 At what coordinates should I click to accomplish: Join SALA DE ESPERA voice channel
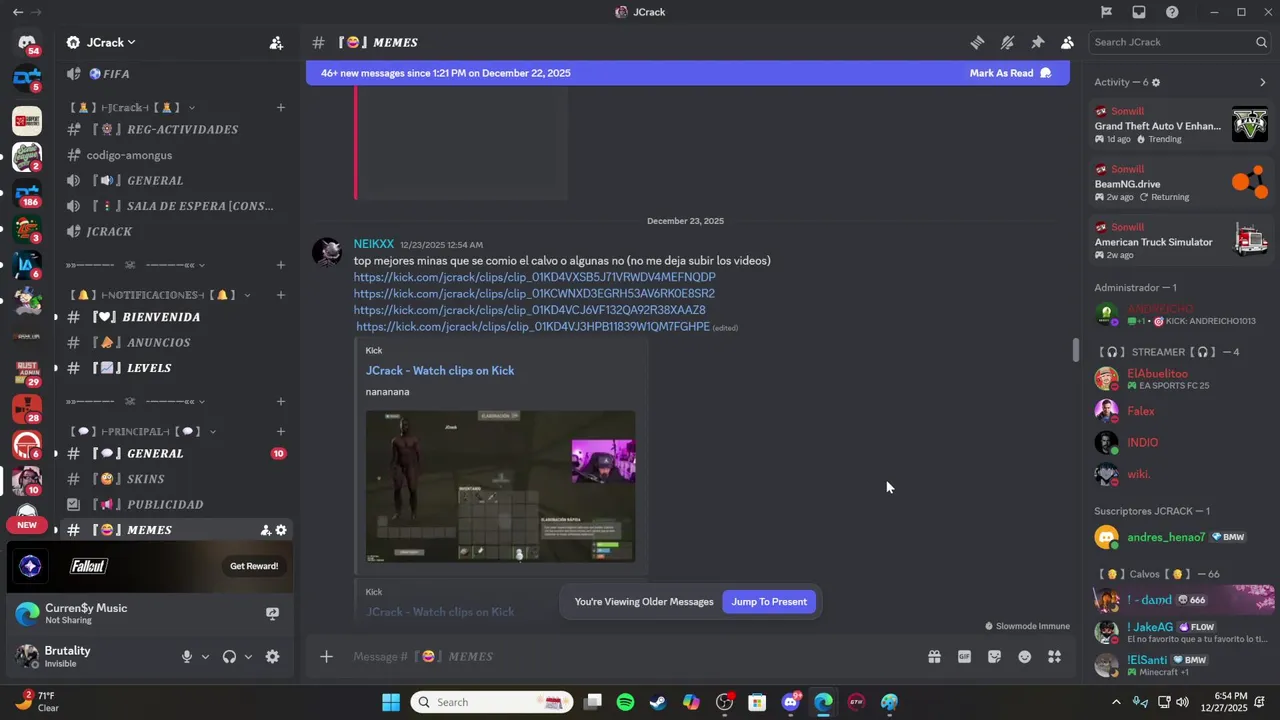click(x=175, y=206)
